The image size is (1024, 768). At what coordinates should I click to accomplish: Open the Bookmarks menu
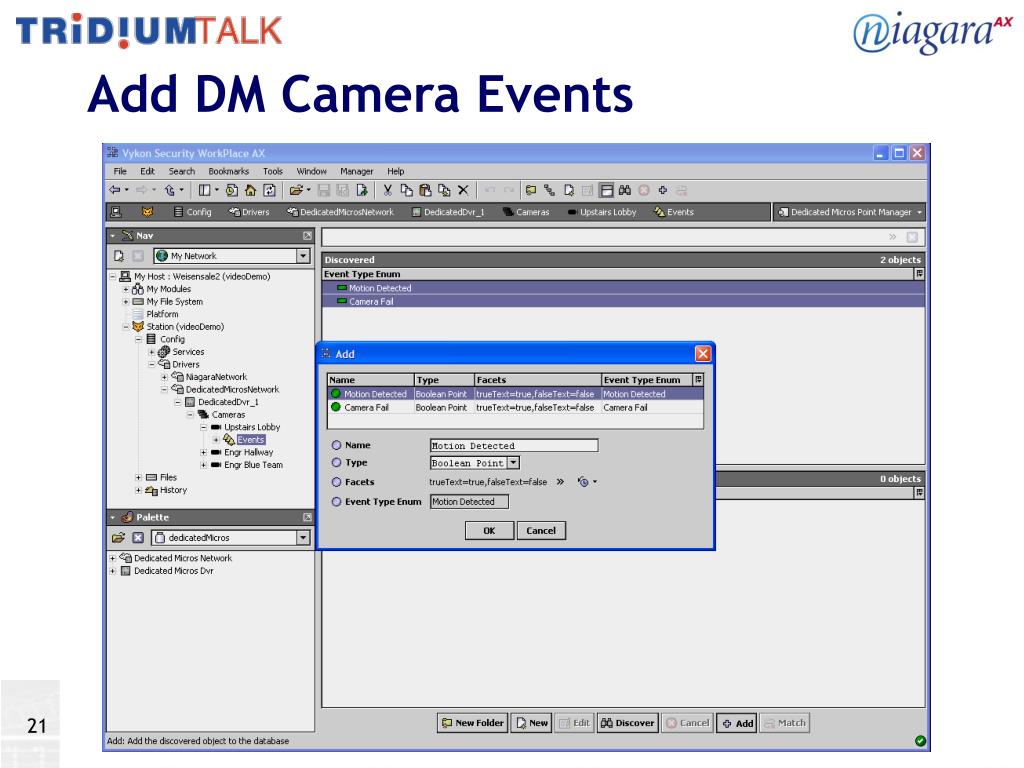coord(229,171)
